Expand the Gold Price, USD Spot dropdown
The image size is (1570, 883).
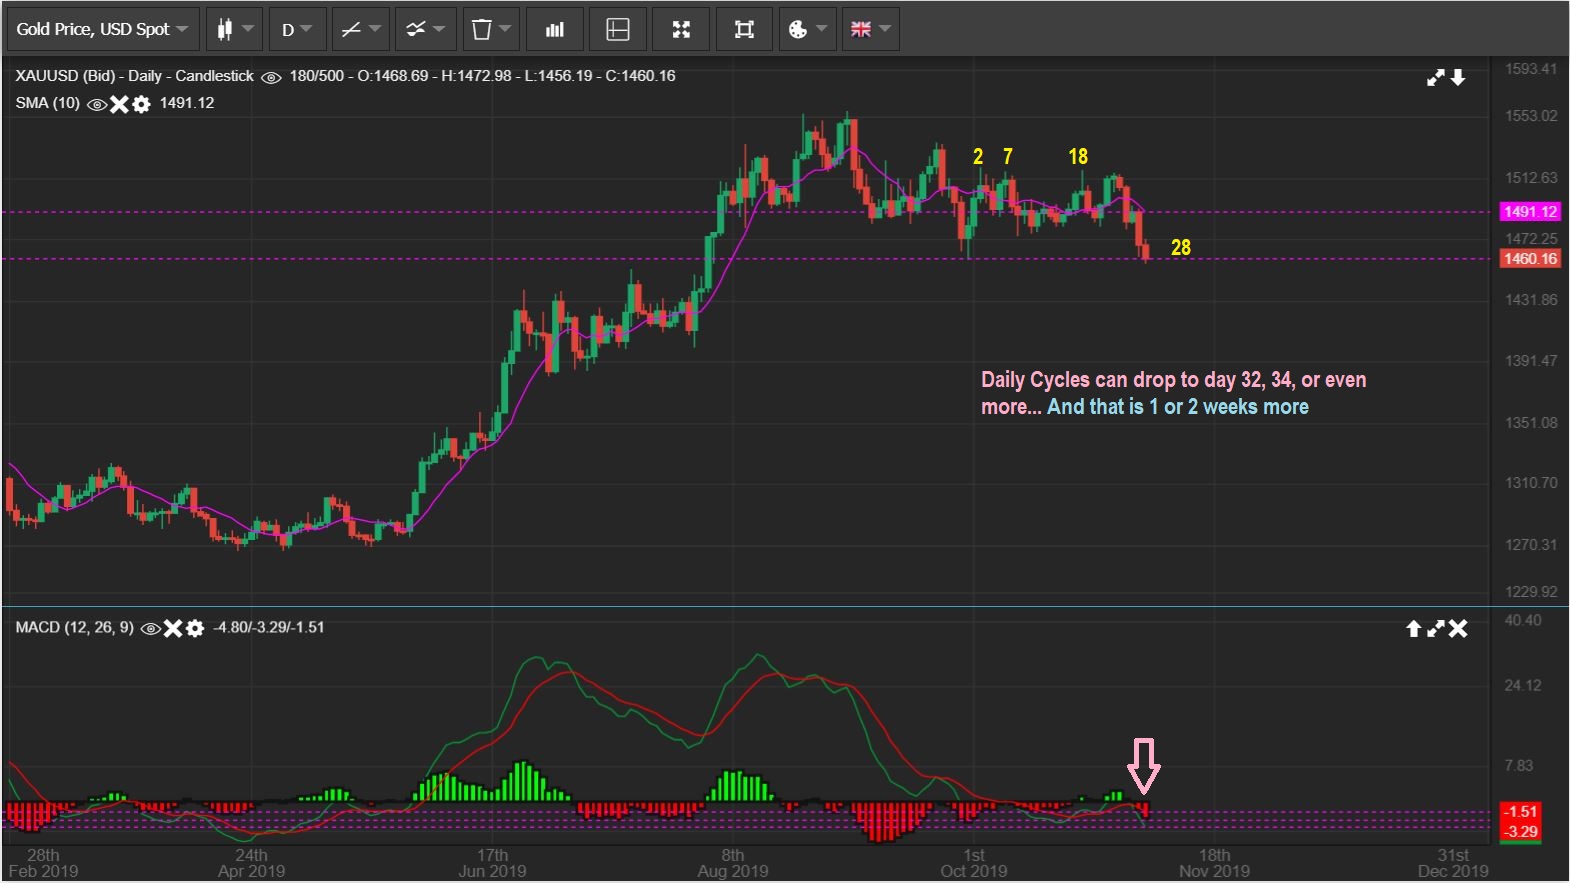102,29
